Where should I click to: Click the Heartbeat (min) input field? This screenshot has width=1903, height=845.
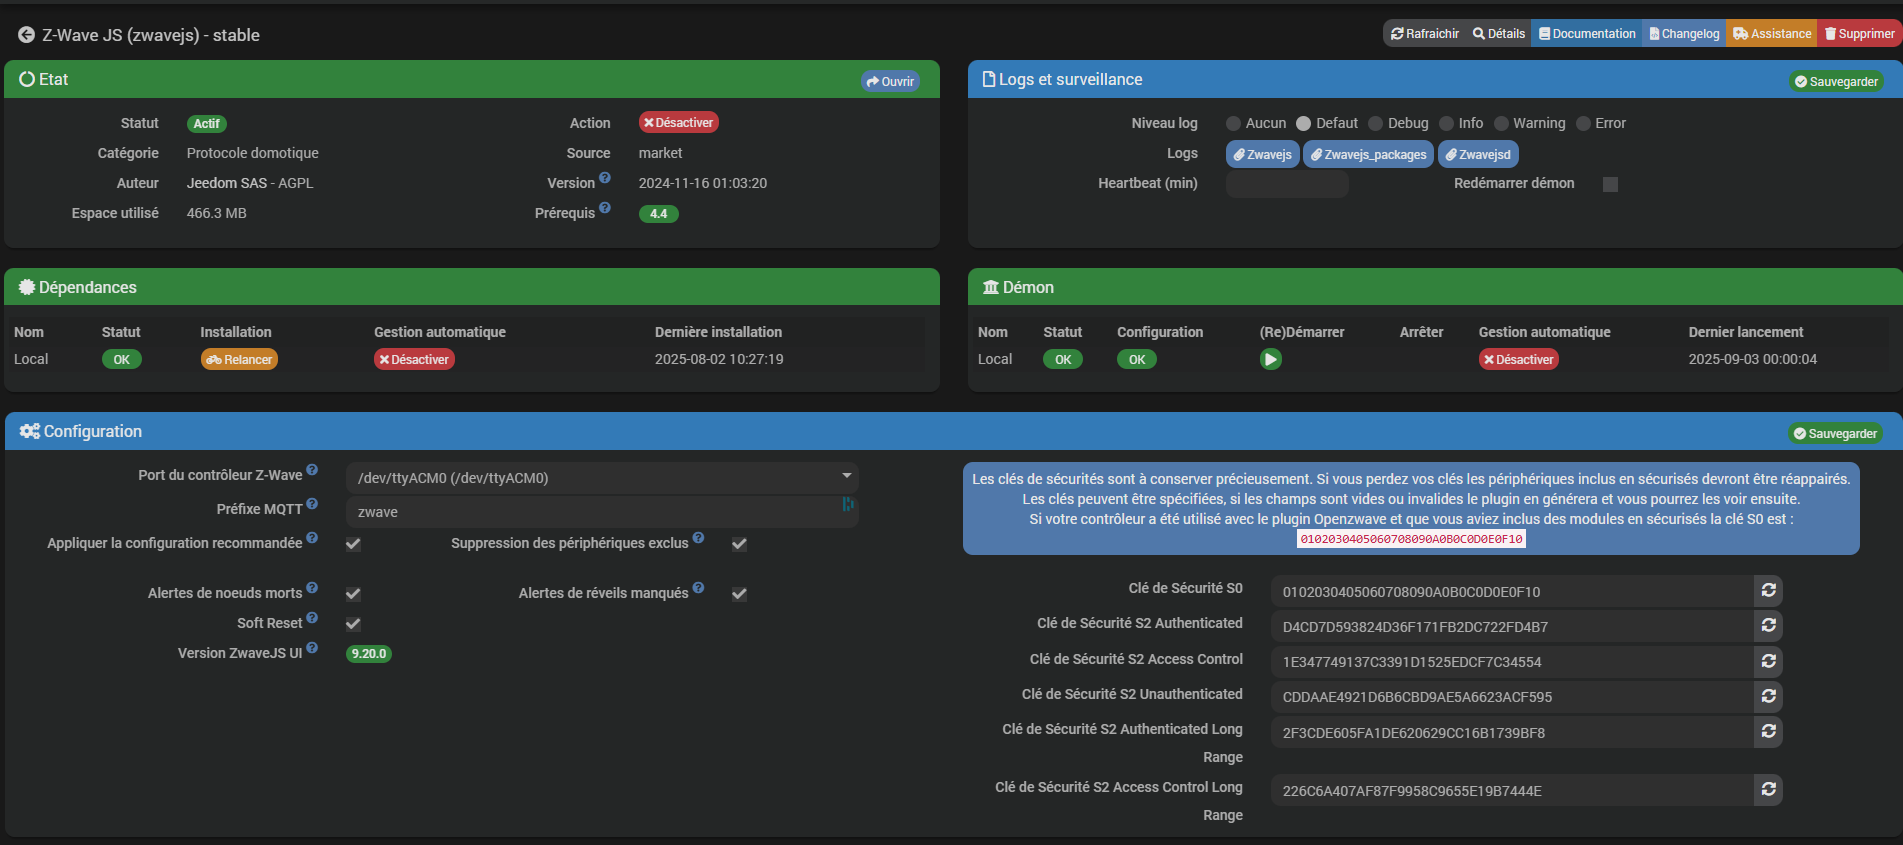[1287, 184]
